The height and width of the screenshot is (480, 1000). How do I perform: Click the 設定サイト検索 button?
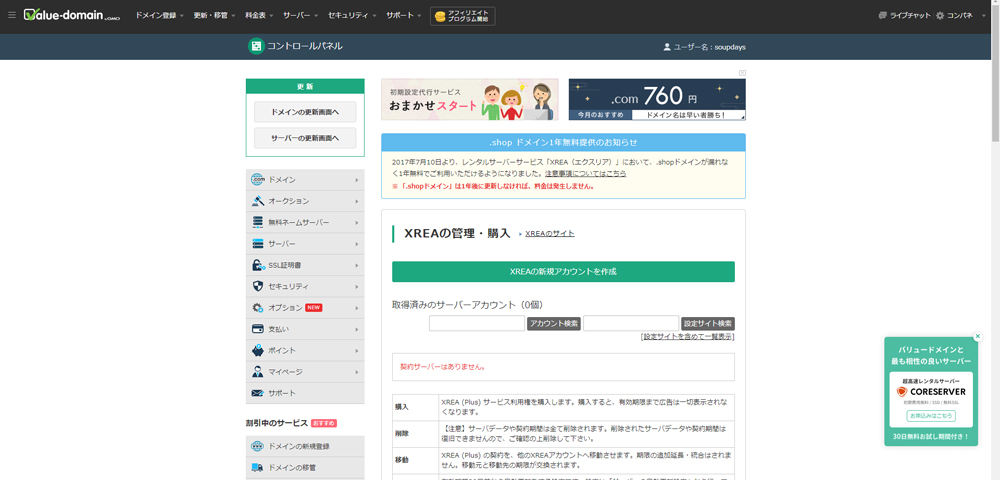pyautogui.click(x=708, y=324)
